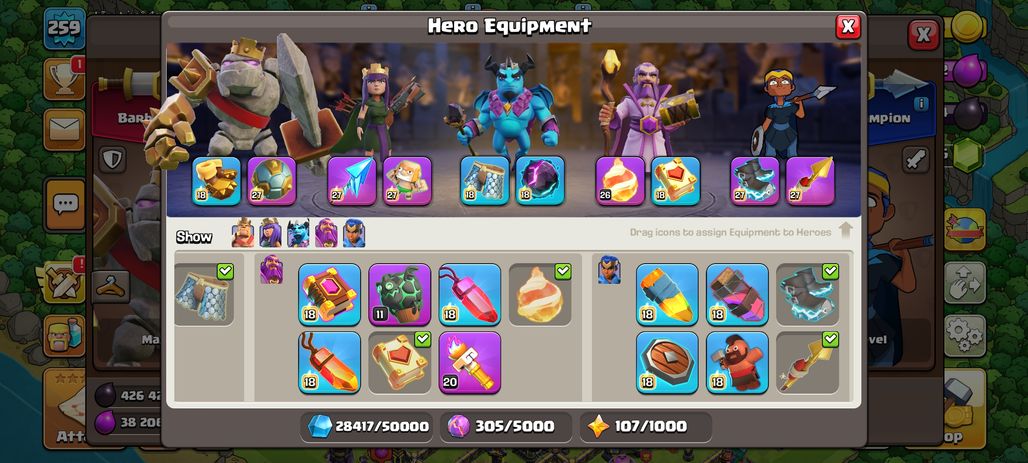Open Barbarian King's Spiky Ball equipment slot

click(x=271, y=181)
